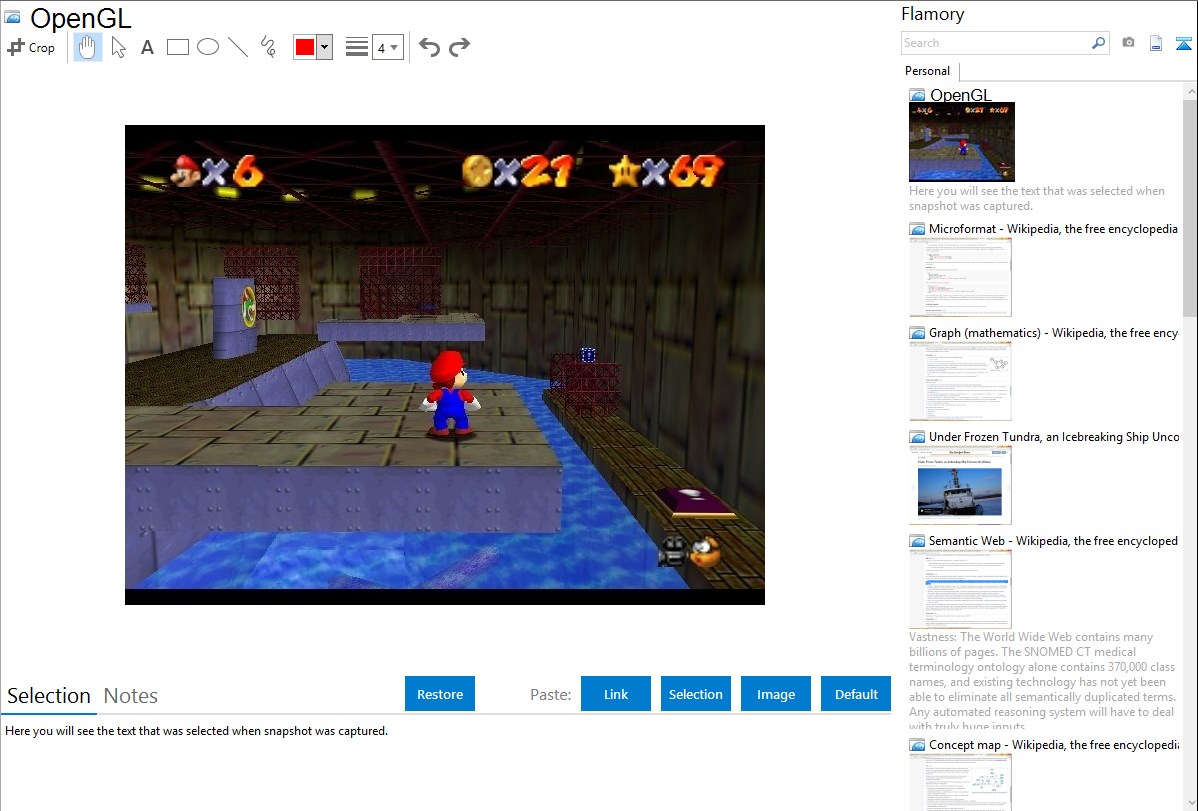Open the Personal tab
Screen dimensions: 1198x811
coord(927,71)
